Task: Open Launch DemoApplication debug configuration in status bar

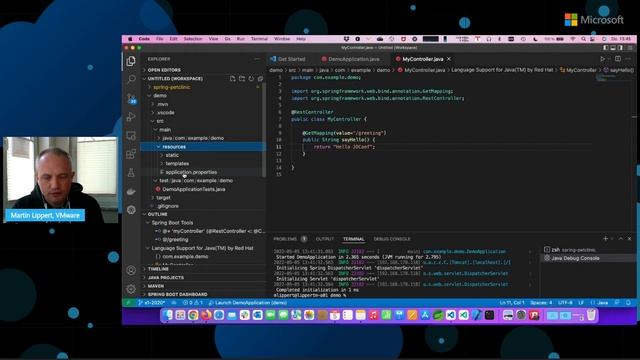Action: coord(248,302)
